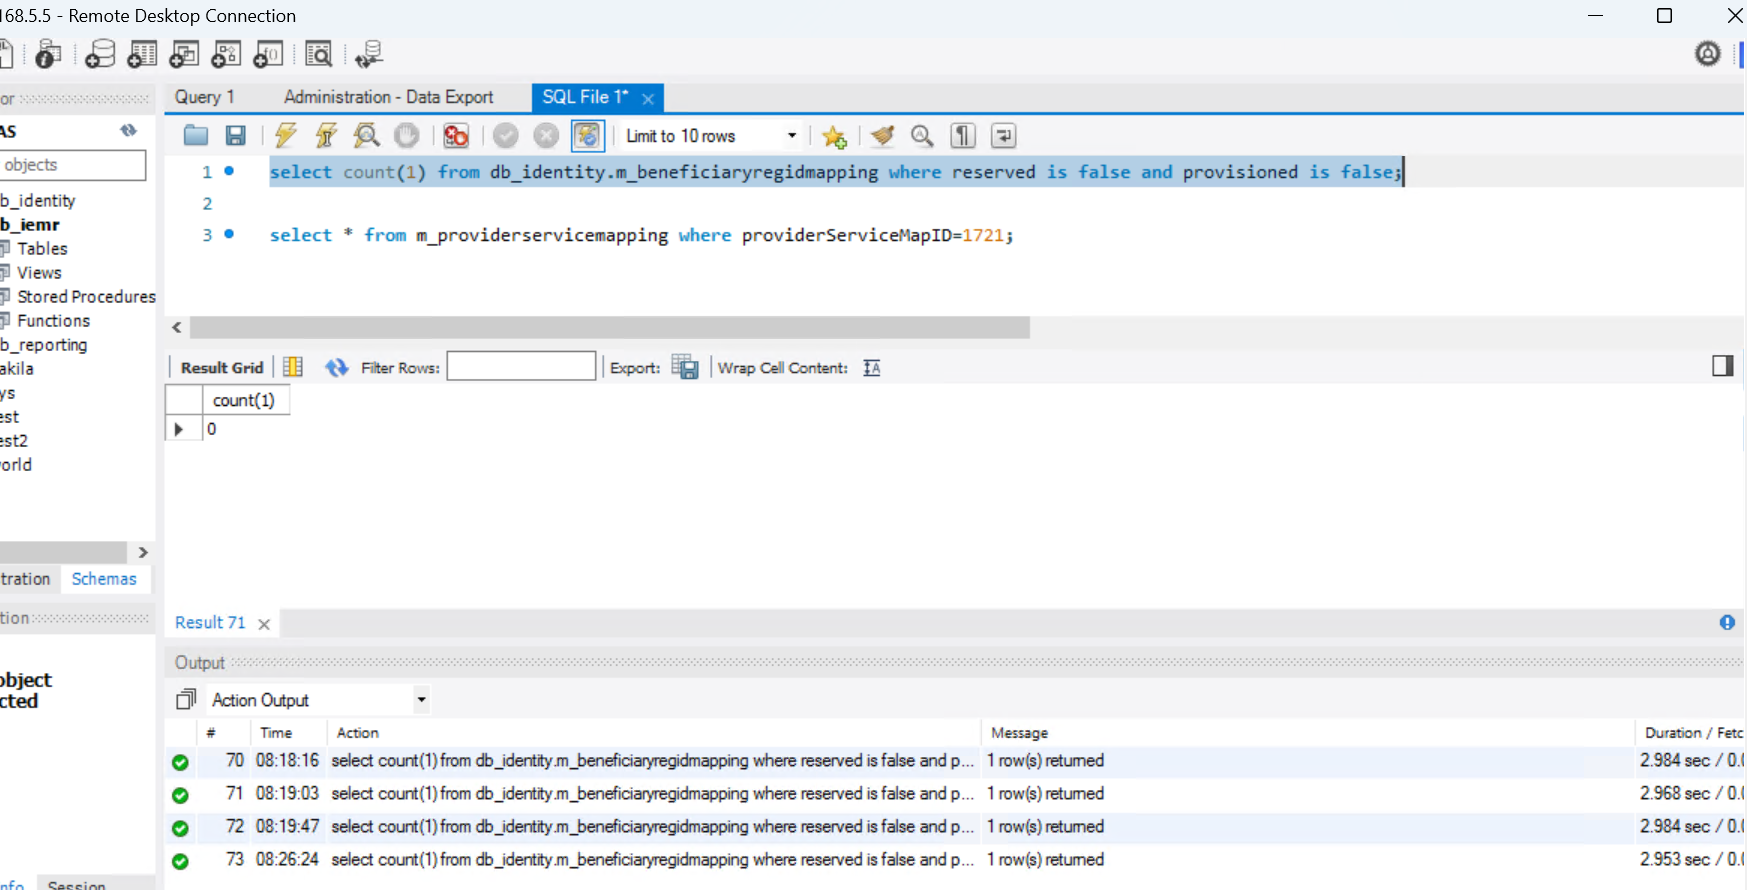Toggle the auto-commit mode icon
Screen dimensions: 1747x890
(588, 136)
